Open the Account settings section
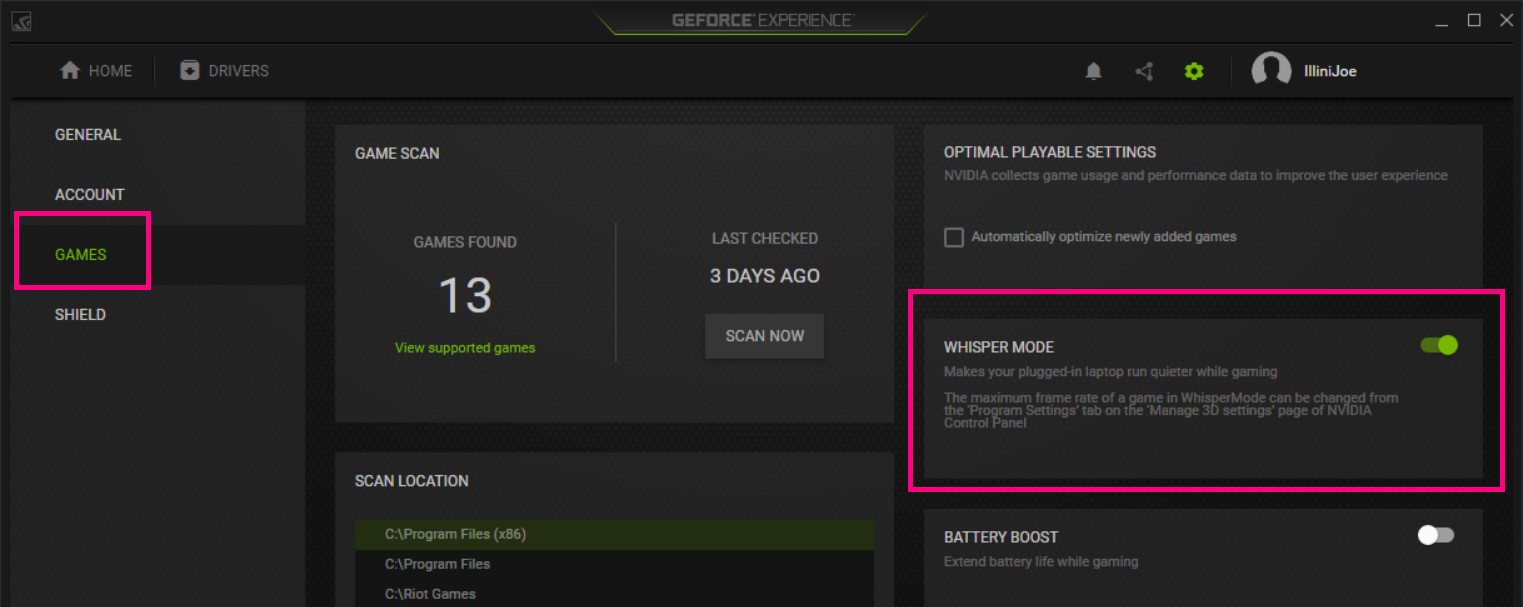 90,195
